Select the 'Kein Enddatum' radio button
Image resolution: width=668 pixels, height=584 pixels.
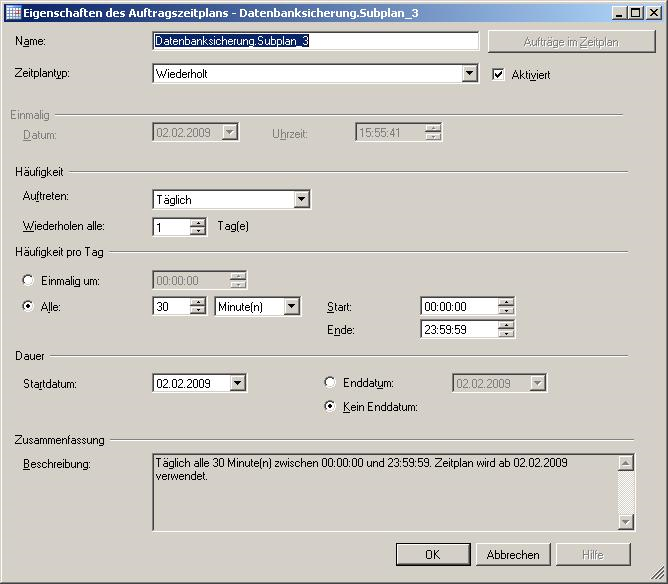click(x=331, y=407)
